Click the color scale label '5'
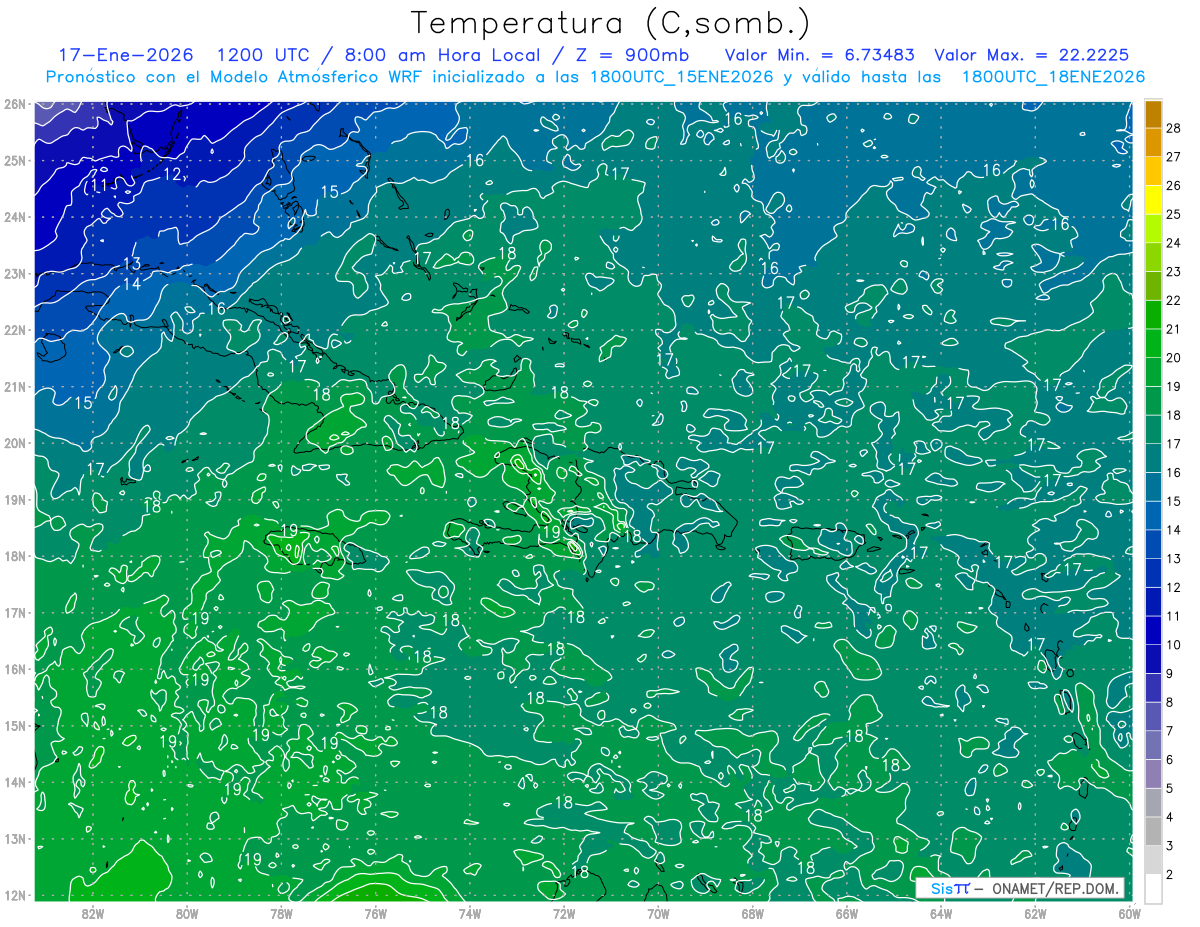Screen dimensions: 1200x927 click(1170, 788)
